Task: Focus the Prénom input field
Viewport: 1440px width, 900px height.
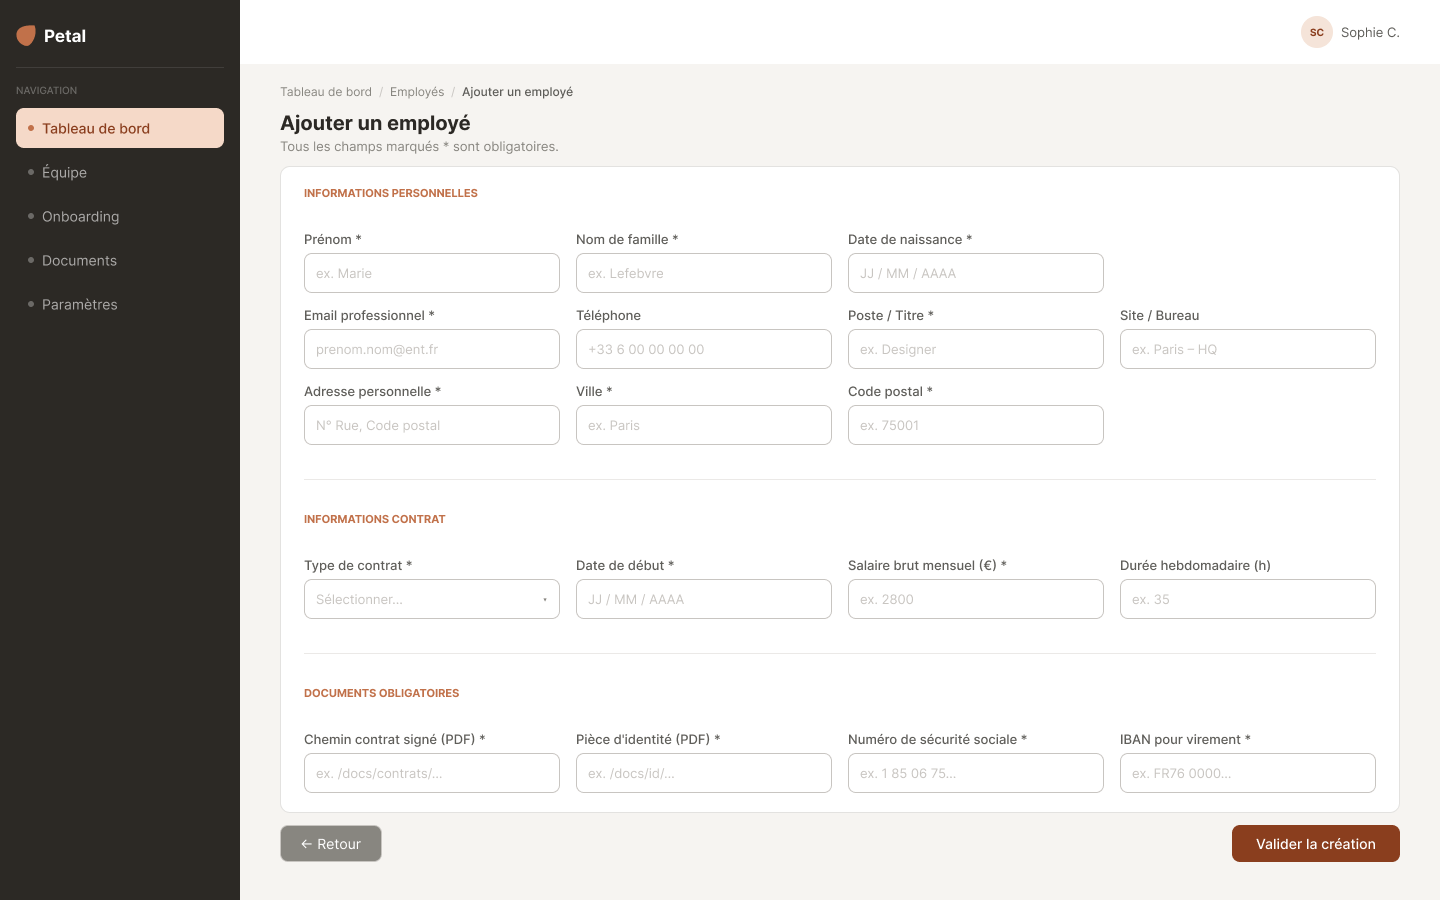Action: 432,273
